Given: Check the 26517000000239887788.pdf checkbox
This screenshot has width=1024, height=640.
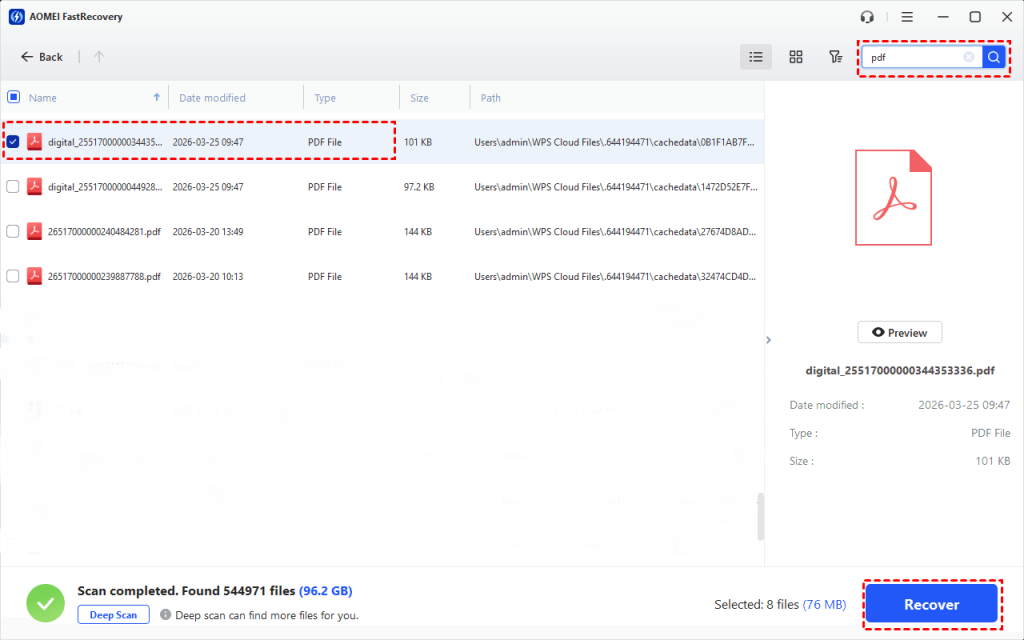Looking at the screenshot, I should 13,276.
